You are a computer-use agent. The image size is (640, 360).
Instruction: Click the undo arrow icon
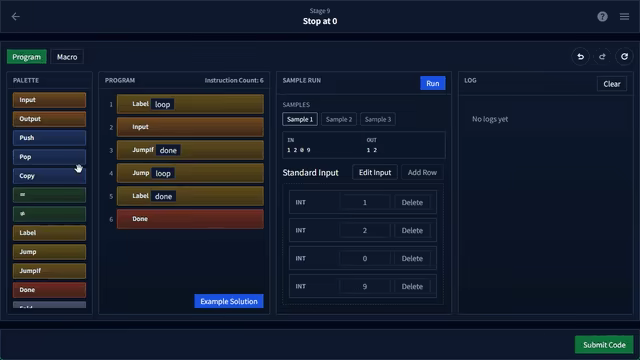[580, 57]
